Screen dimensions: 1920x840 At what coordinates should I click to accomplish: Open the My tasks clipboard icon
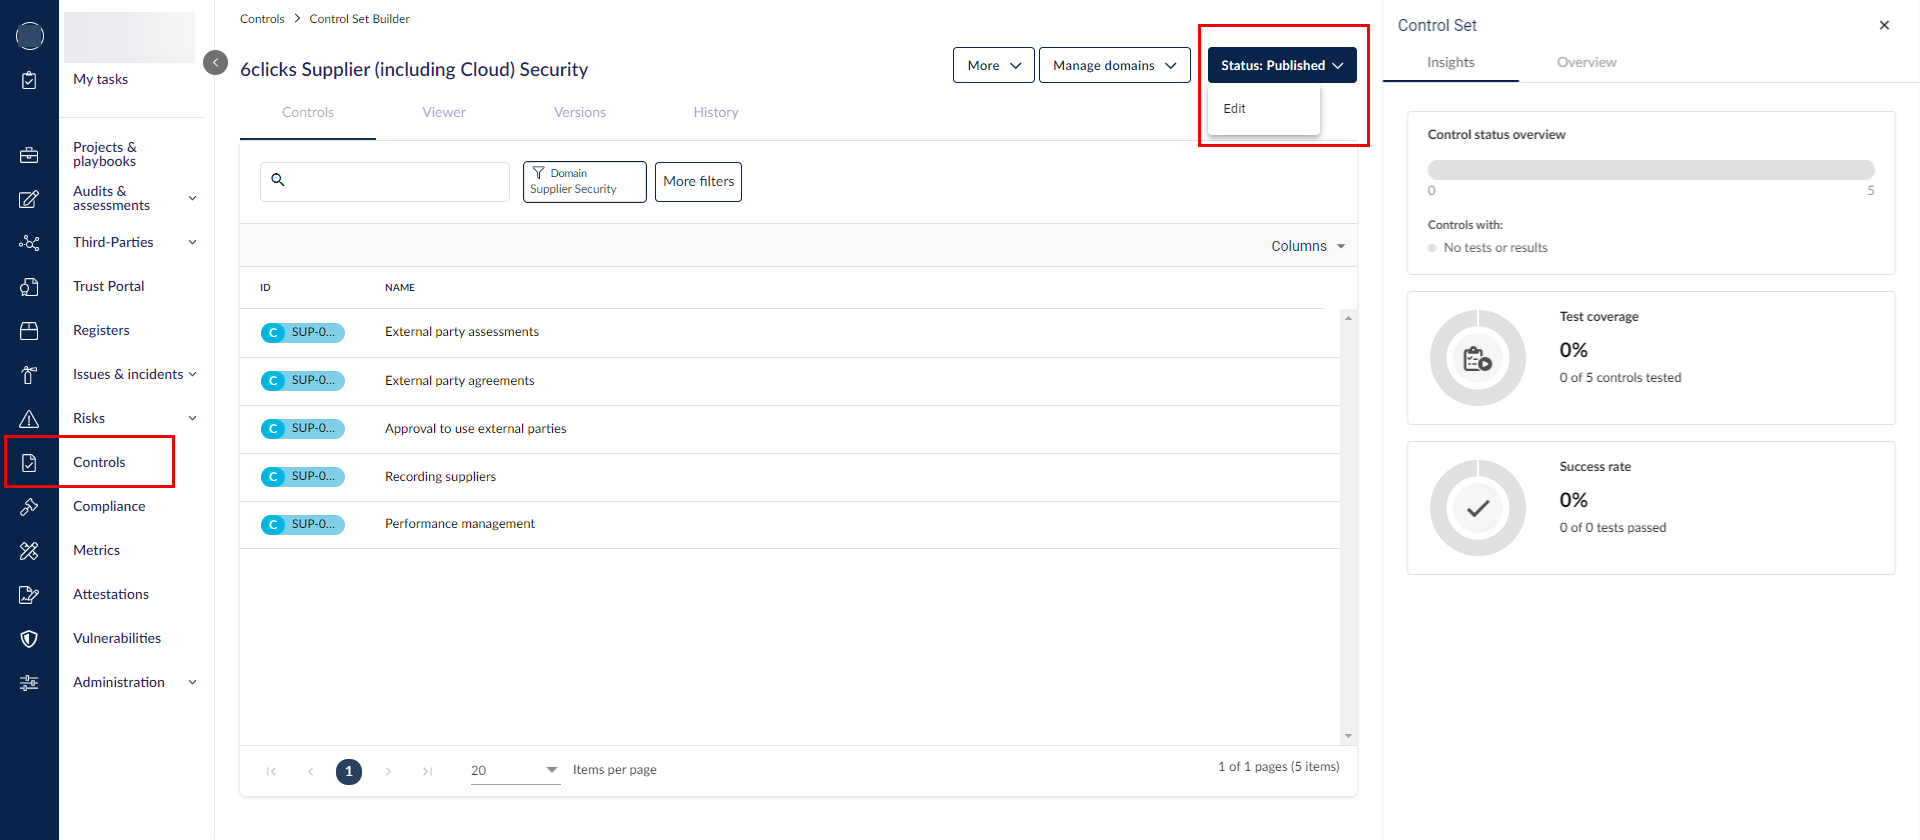click(x=29, y=80)
